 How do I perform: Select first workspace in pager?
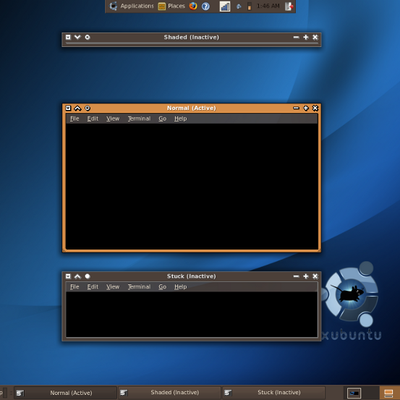[354, 393]
